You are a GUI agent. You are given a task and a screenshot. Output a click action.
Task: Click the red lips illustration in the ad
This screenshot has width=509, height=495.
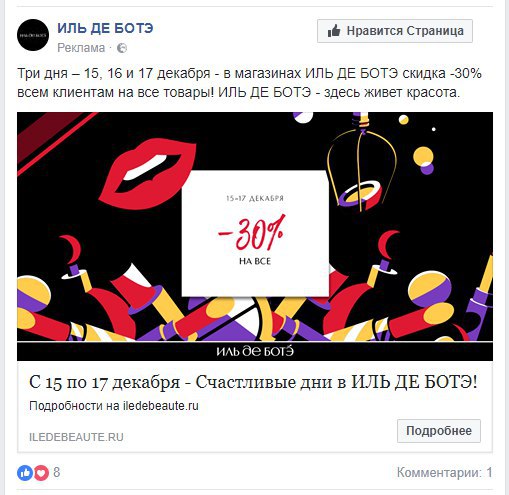tap(147, 174)
